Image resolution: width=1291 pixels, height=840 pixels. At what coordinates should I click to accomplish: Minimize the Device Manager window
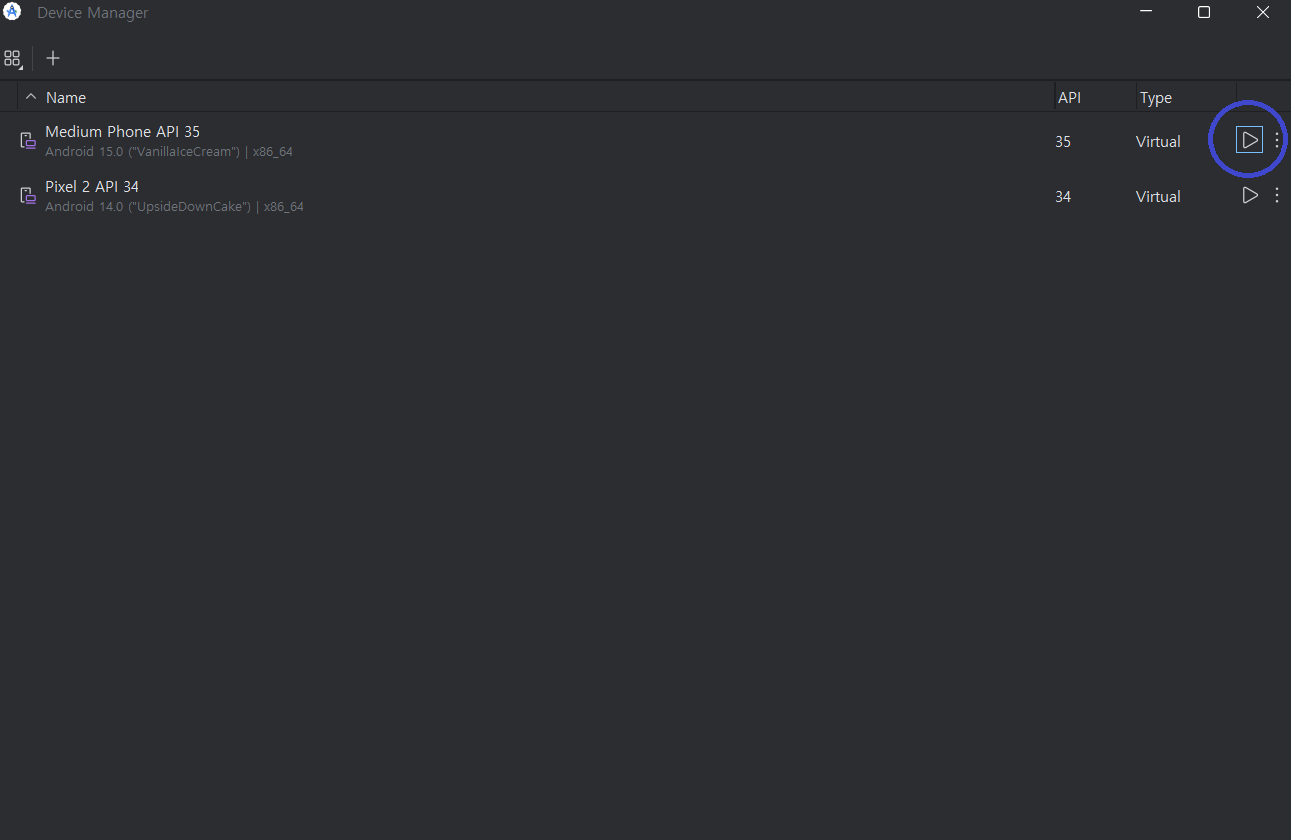[1146, 12]
